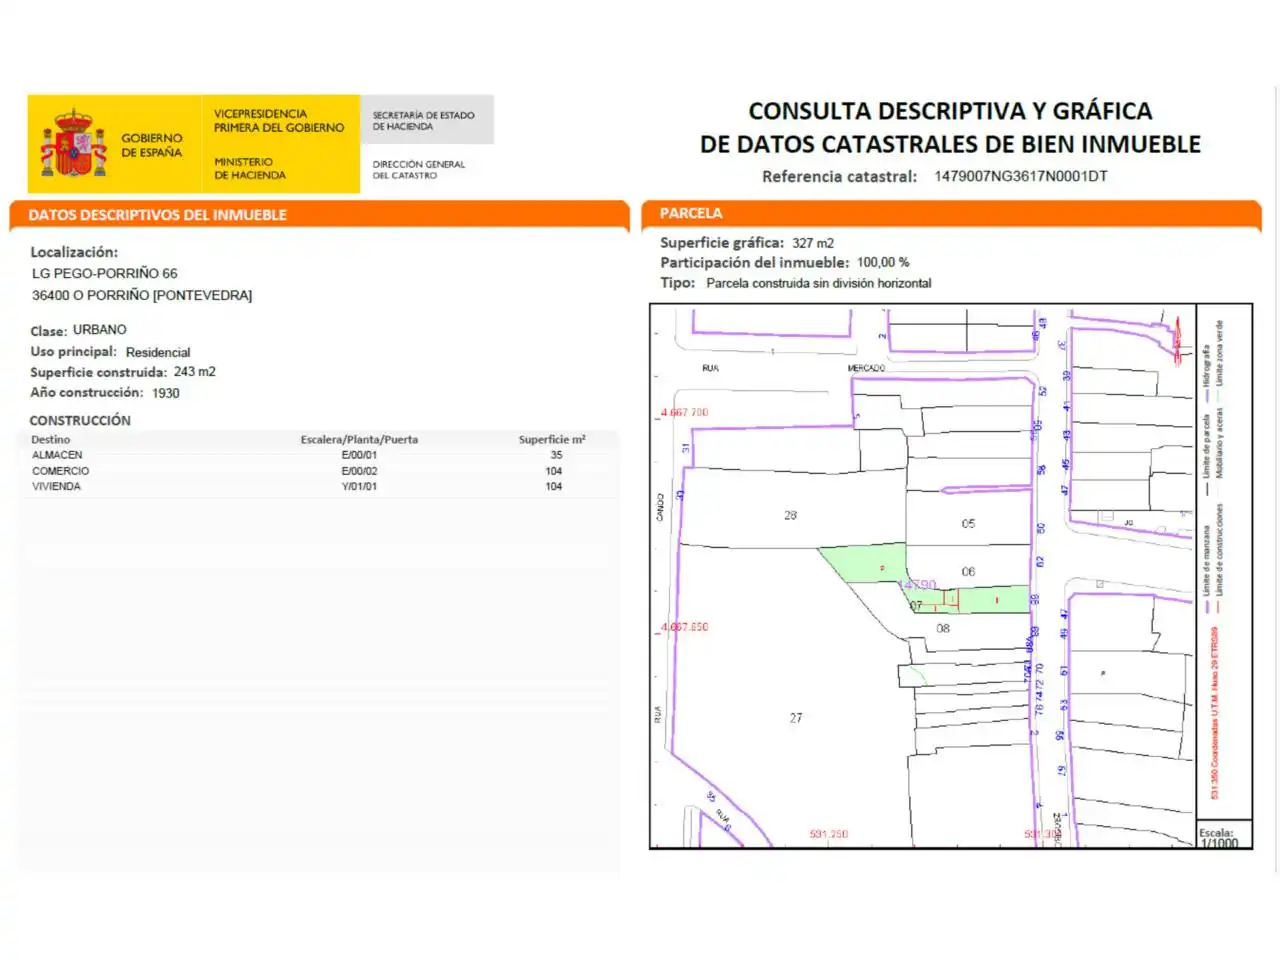The width and height of the screenshot is (1280, 960).
Task: Click the 'Destino' column header
Action: [x=50, y=439]
